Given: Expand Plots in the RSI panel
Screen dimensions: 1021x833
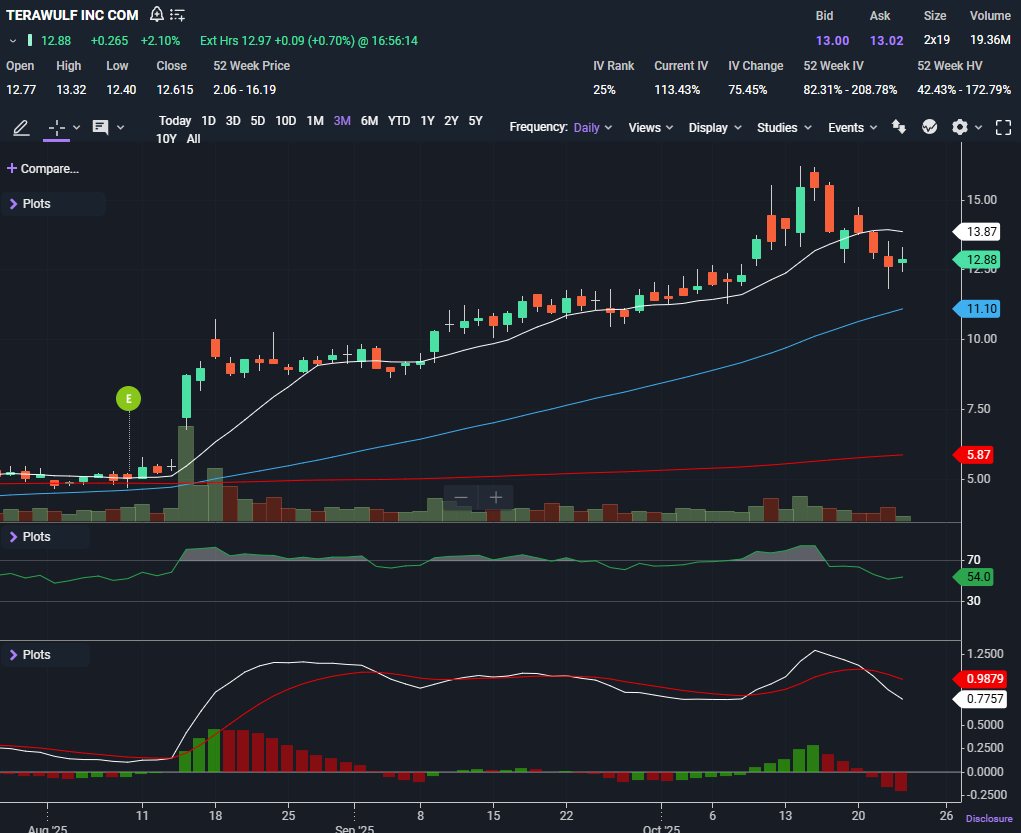Looking at the screenshot, I should (30, 537).
